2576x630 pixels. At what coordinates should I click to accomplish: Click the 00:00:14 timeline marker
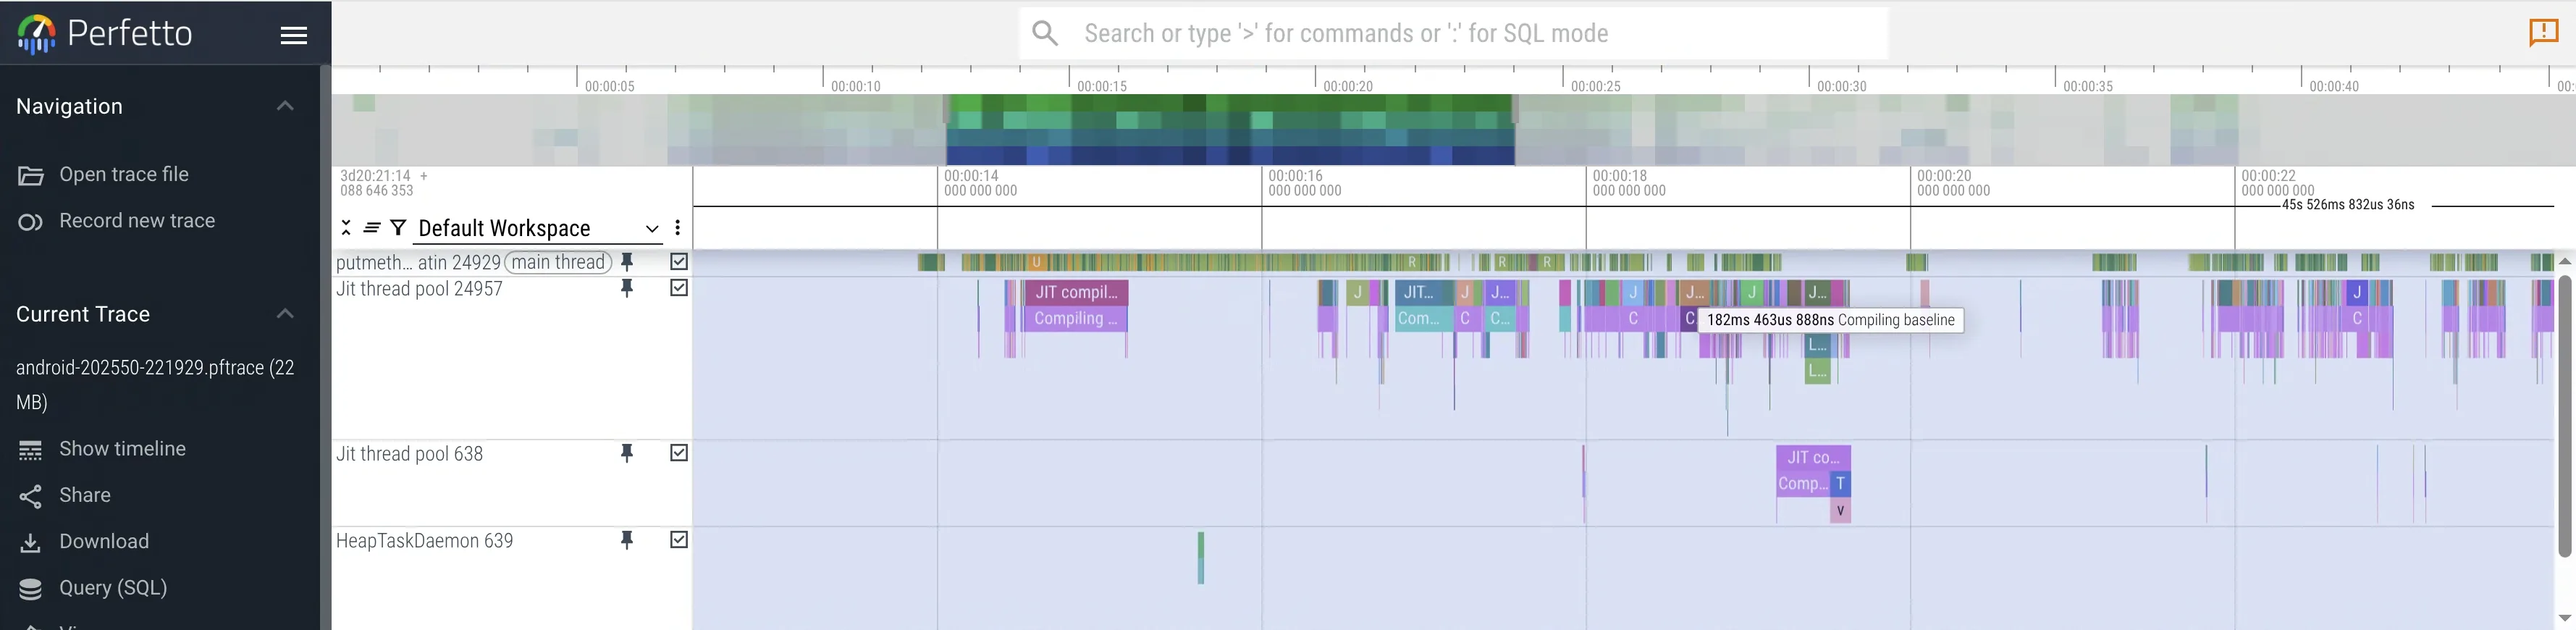tap(980, 183)
